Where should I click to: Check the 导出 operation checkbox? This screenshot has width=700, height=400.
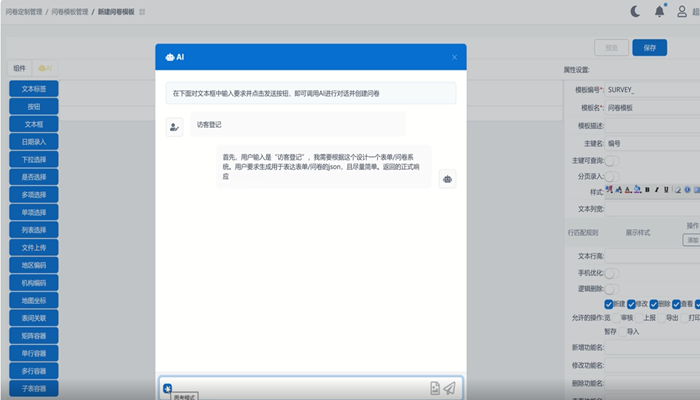coord(662,318)
